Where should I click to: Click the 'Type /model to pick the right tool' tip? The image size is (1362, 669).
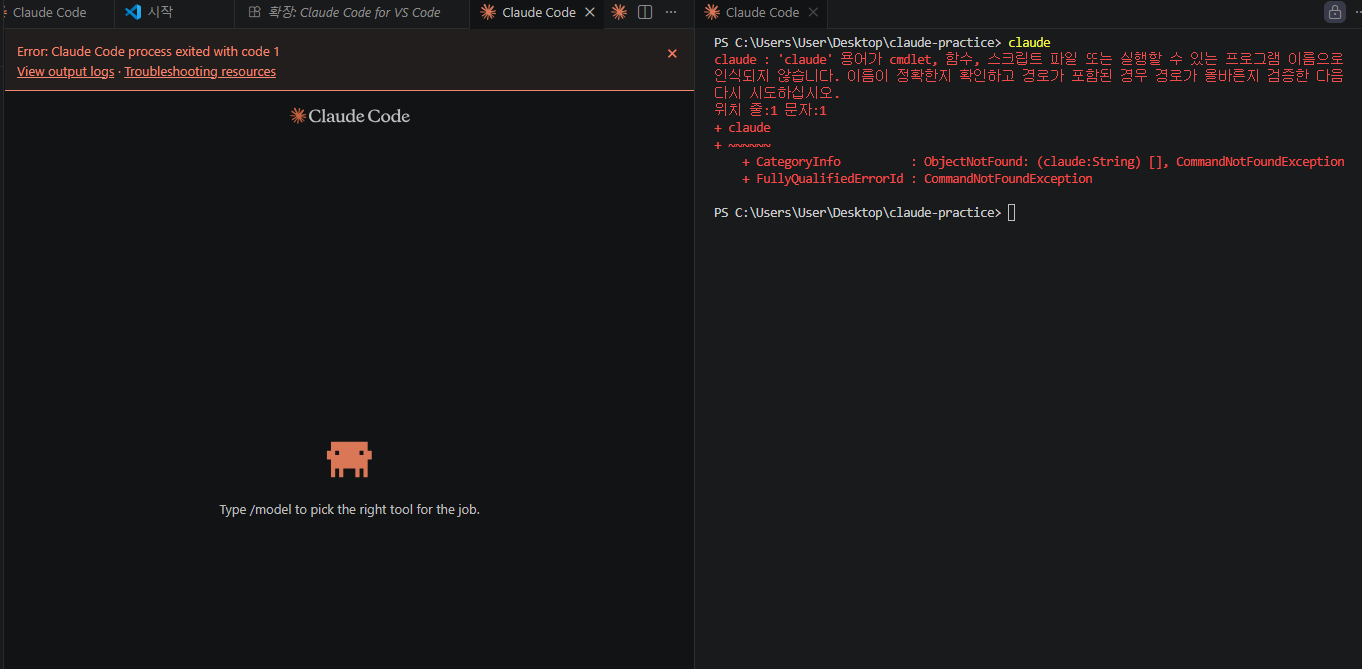(x=349, y=509)
